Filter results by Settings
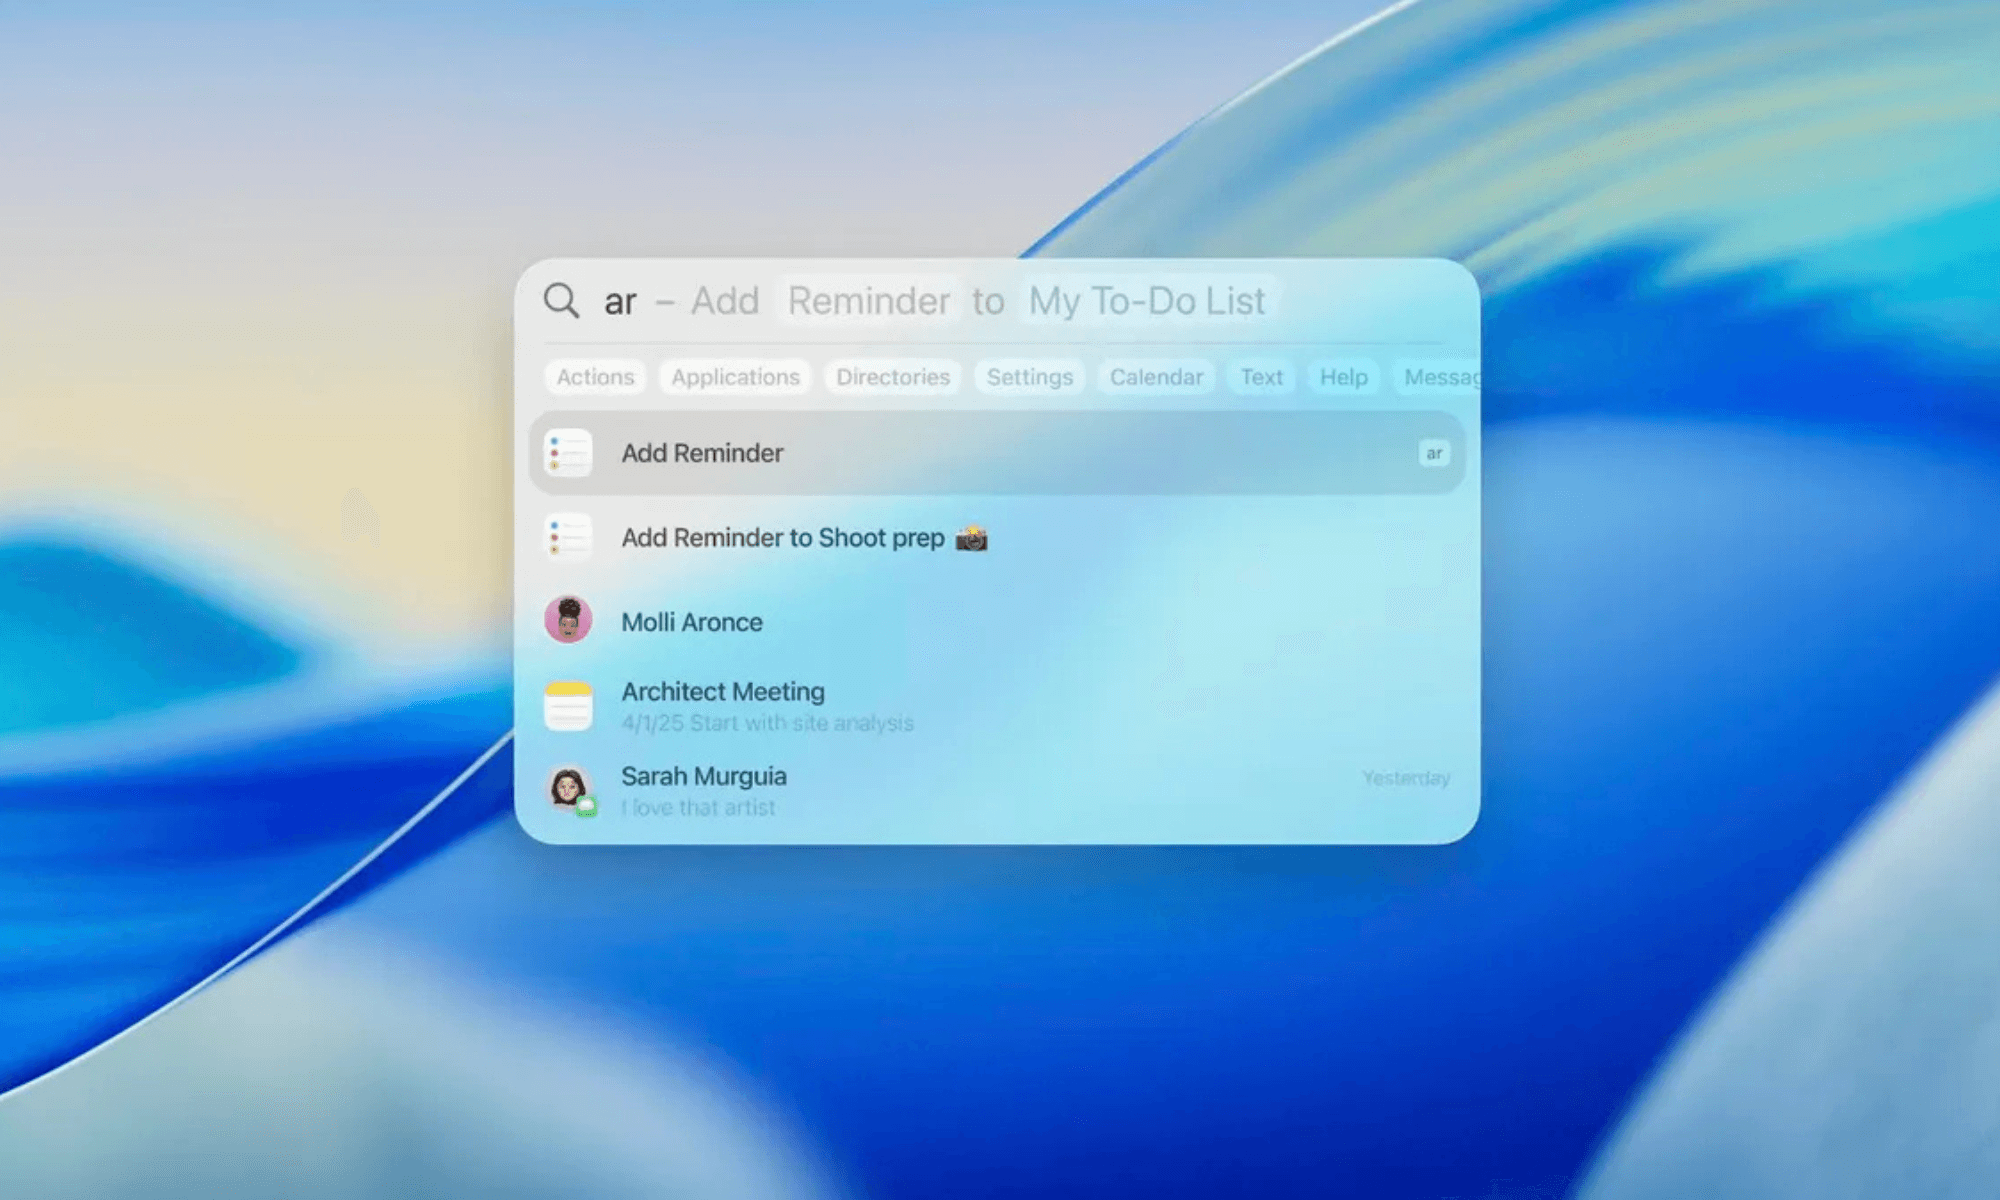 point(1029,377)
